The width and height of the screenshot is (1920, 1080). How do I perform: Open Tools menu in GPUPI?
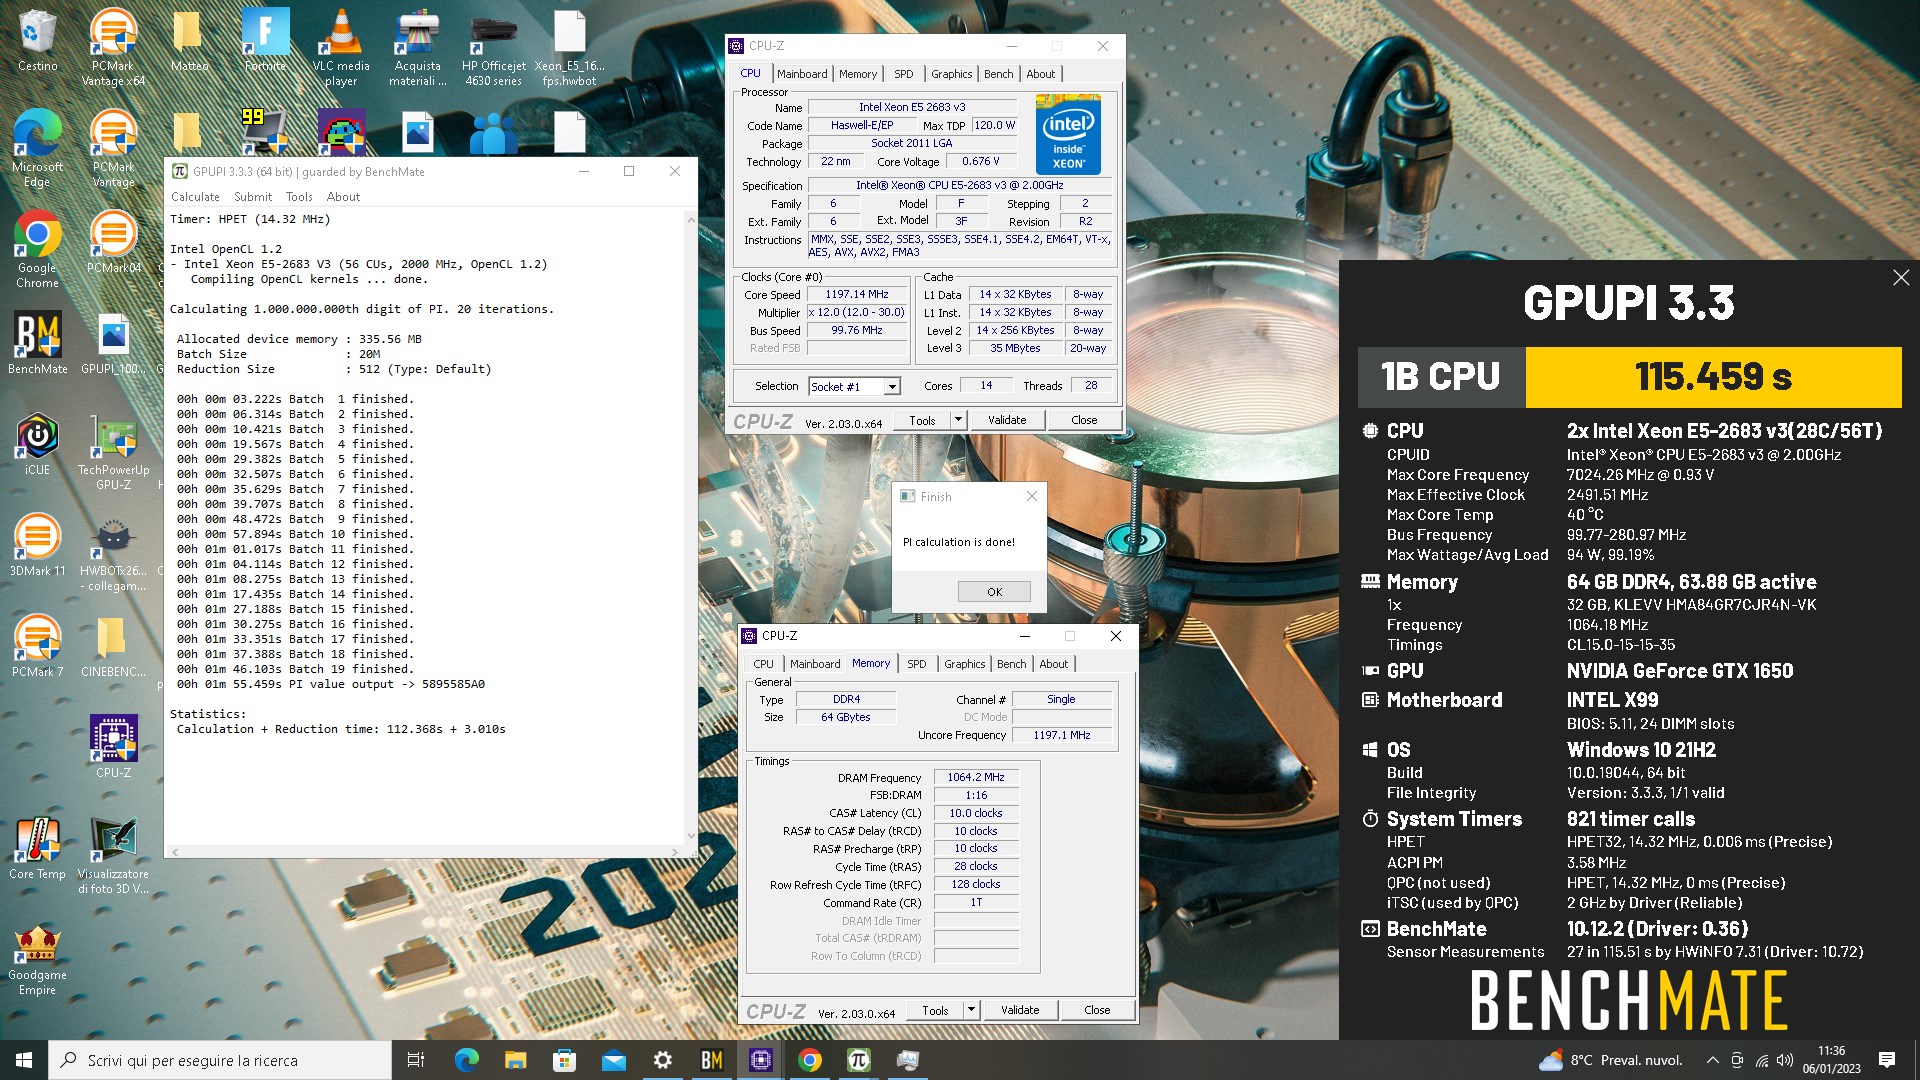pyautogui.click(x=299, y=197)
